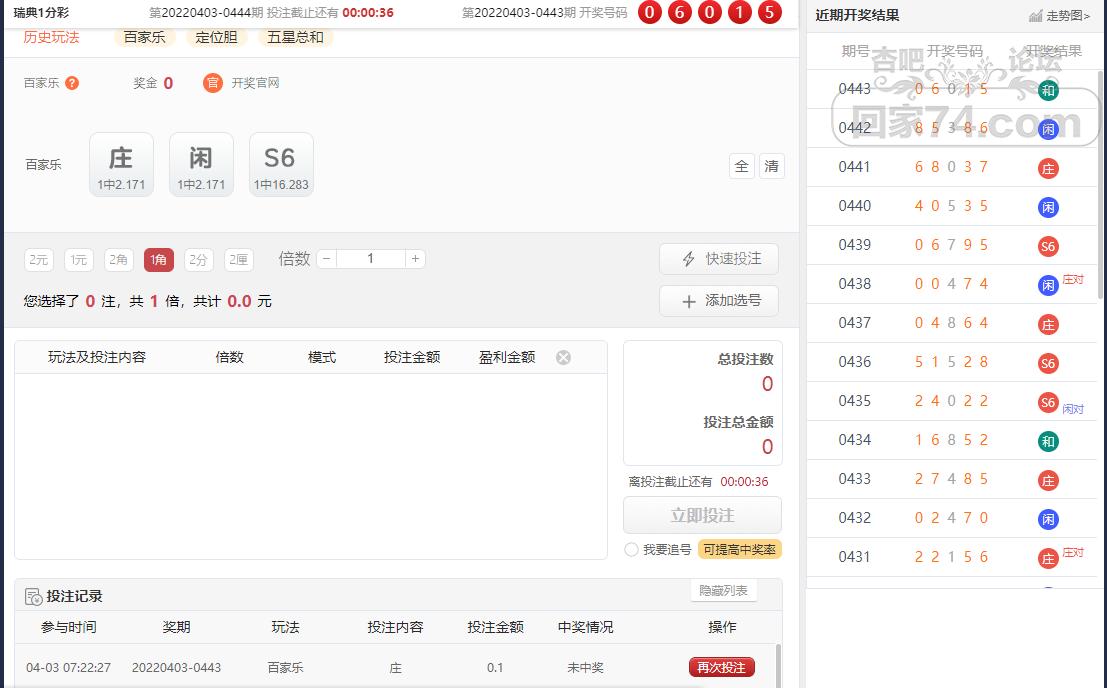Image resolution: width=1107 pixels, height=688 pixels.
Task: Click the 可提高中奖率 yellow tag
Action: (x=739, y=550)
